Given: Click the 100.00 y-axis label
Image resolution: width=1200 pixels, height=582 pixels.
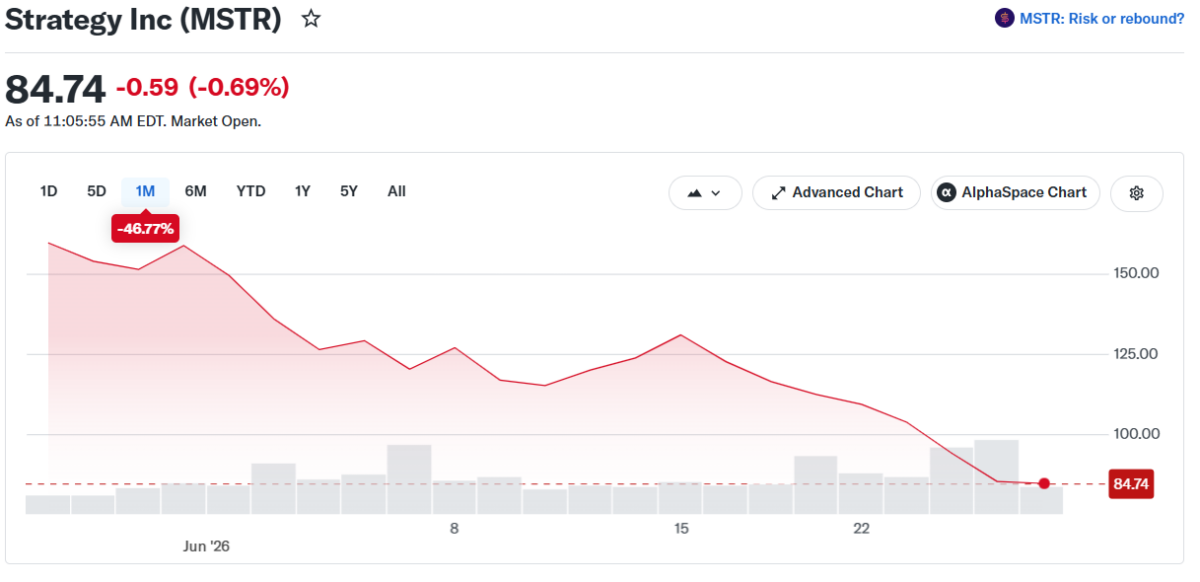Looking at the screenshot, I should coord(1136,434).
